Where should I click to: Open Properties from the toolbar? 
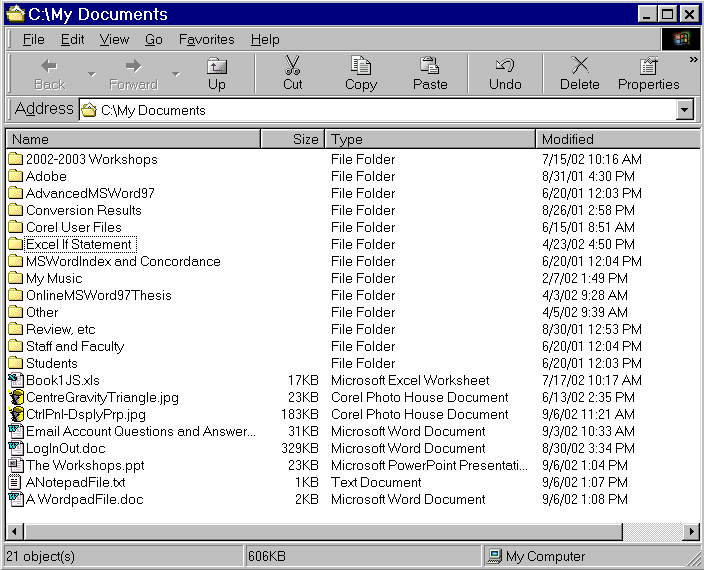pyautogui.click(x=649, y=74)
